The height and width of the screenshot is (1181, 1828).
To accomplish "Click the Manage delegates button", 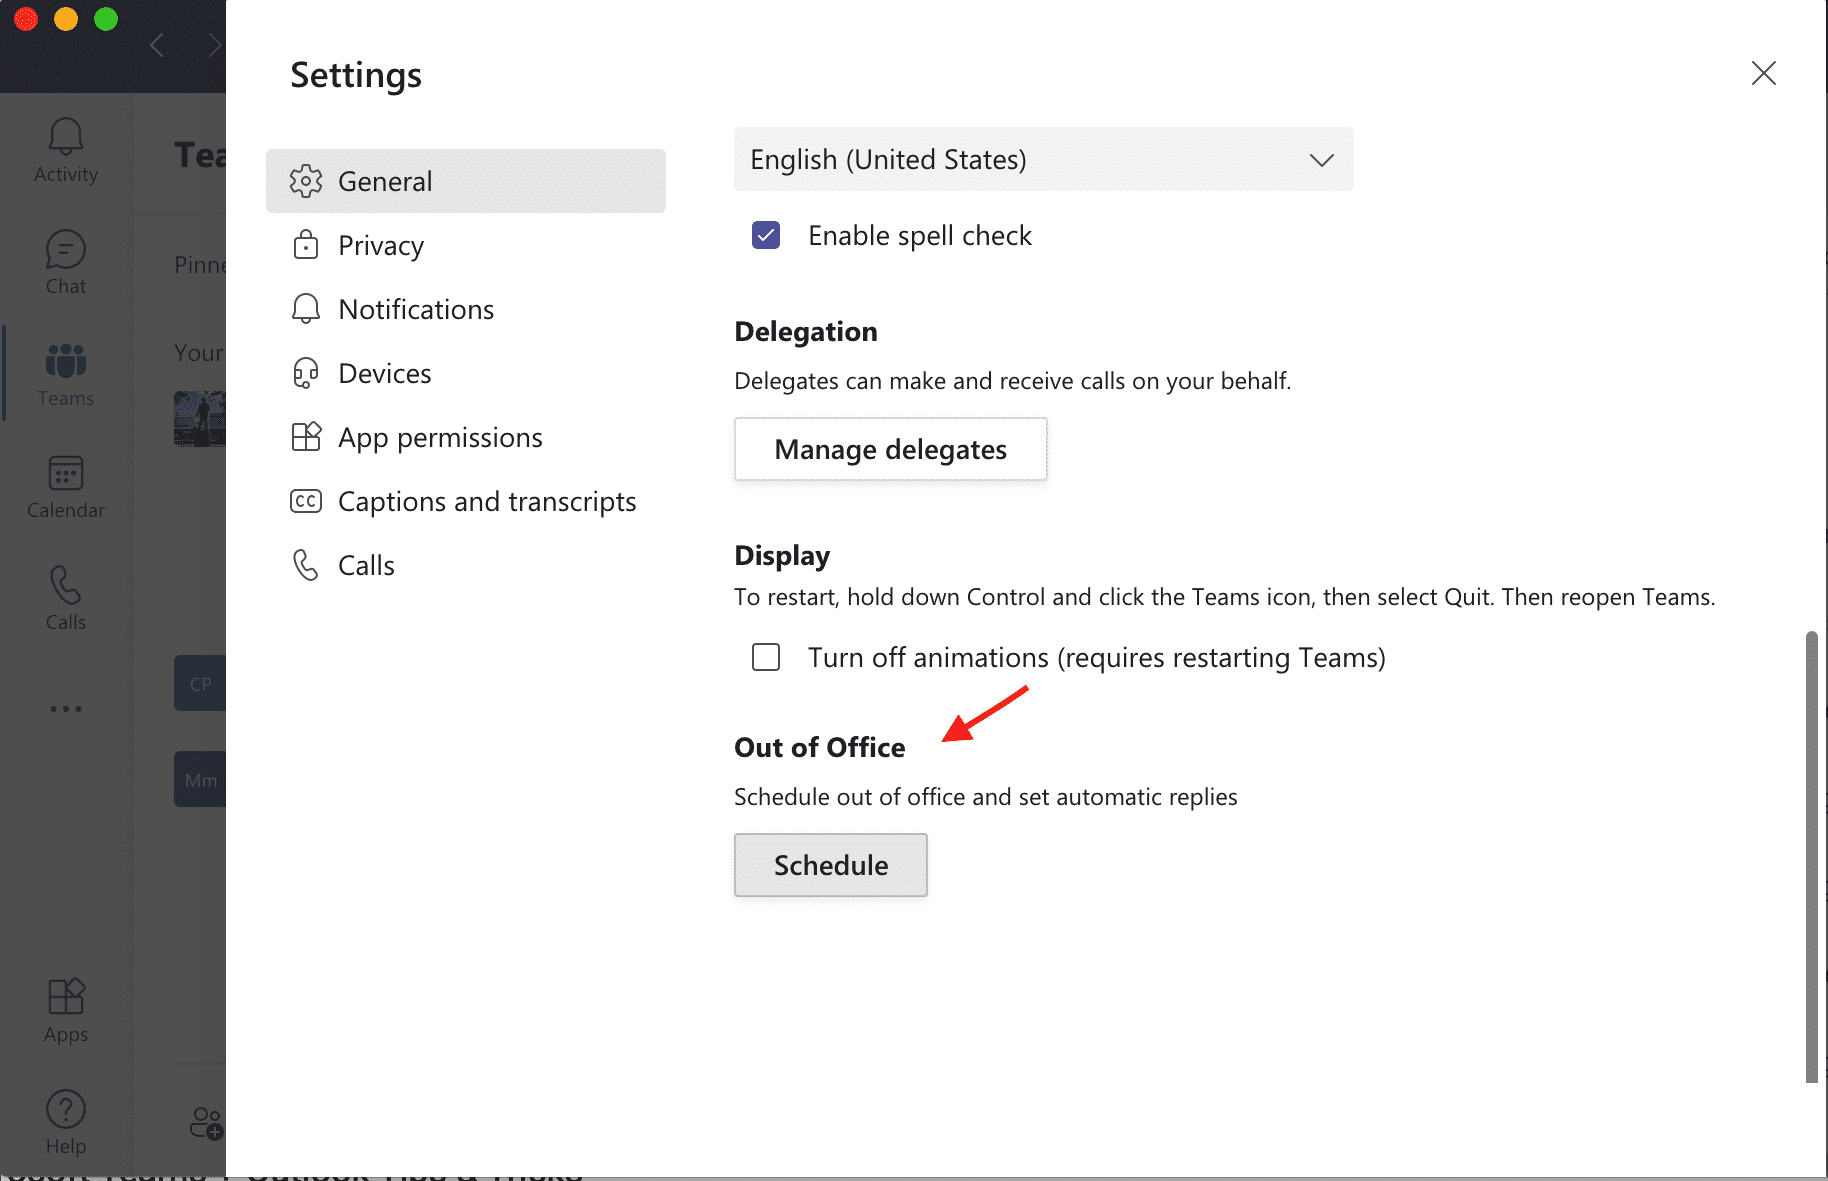I will (890, 450).
